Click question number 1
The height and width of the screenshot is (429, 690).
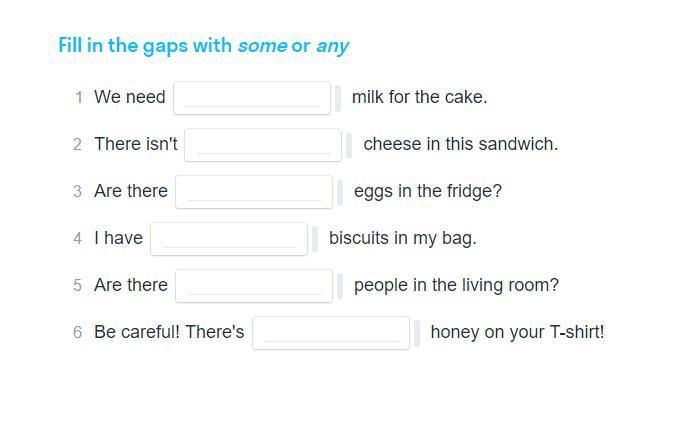coord(78,98)
